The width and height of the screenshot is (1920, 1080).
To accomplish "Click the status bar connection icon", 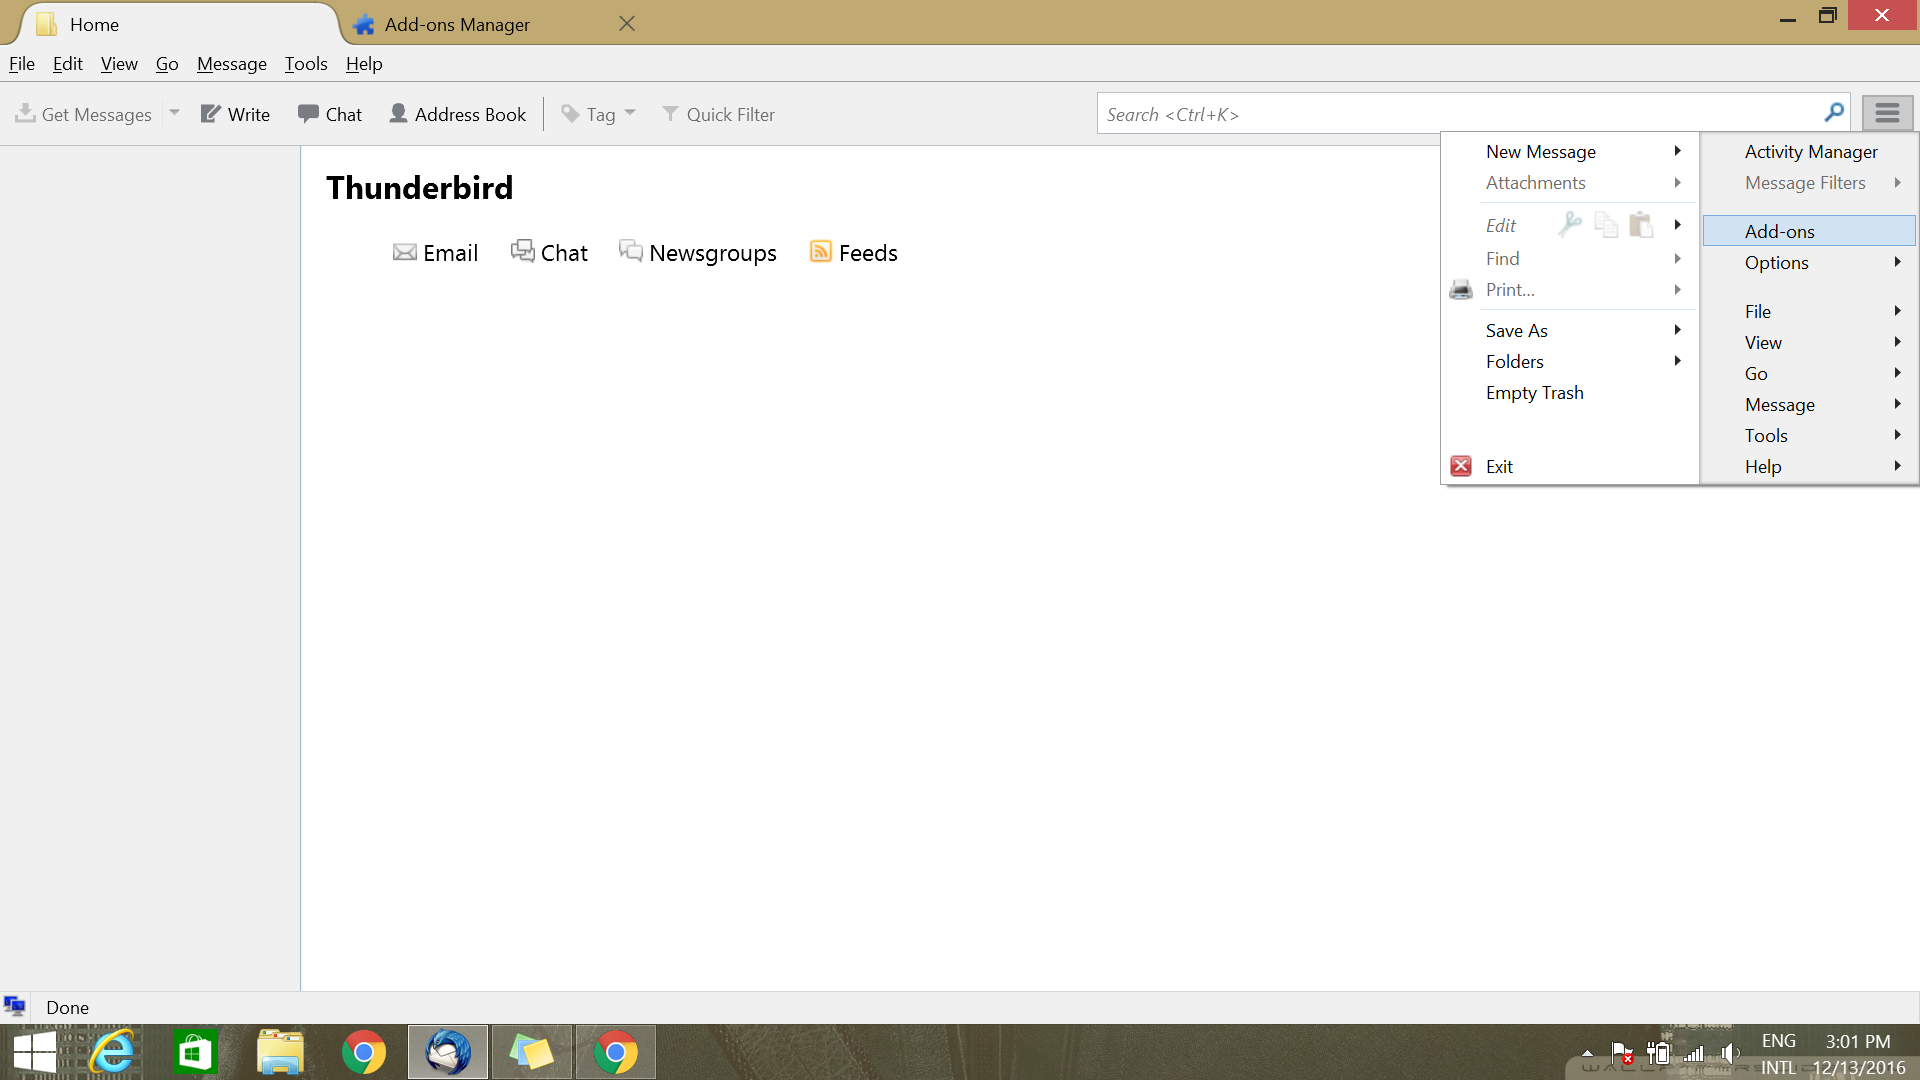I will tap(14, 1006).
